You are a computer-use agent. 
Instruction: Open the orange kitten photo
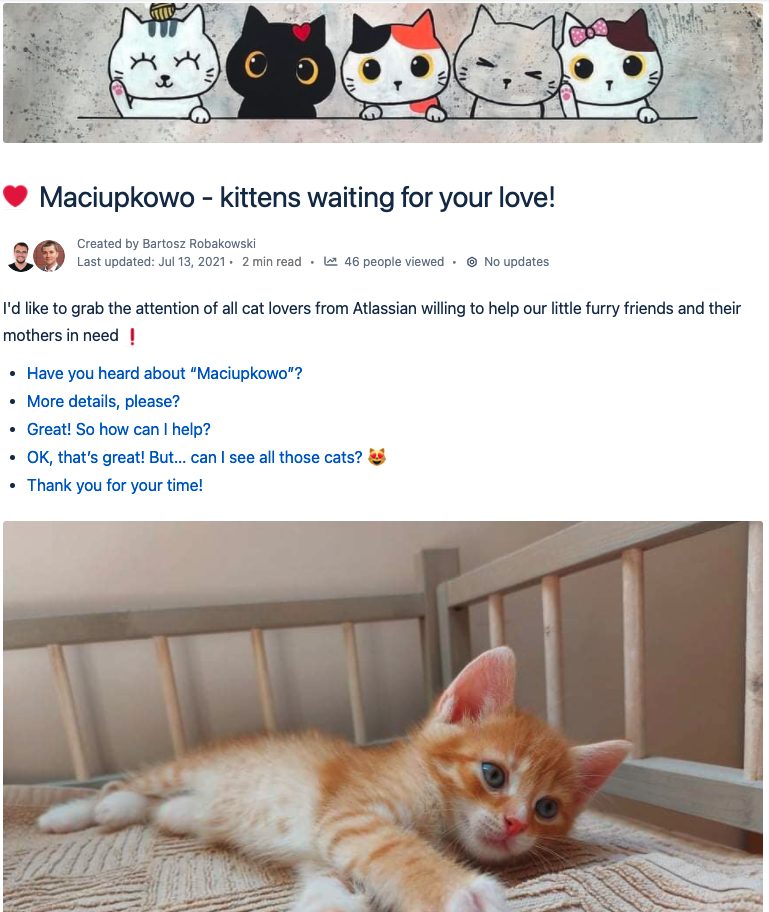(383, 716)
